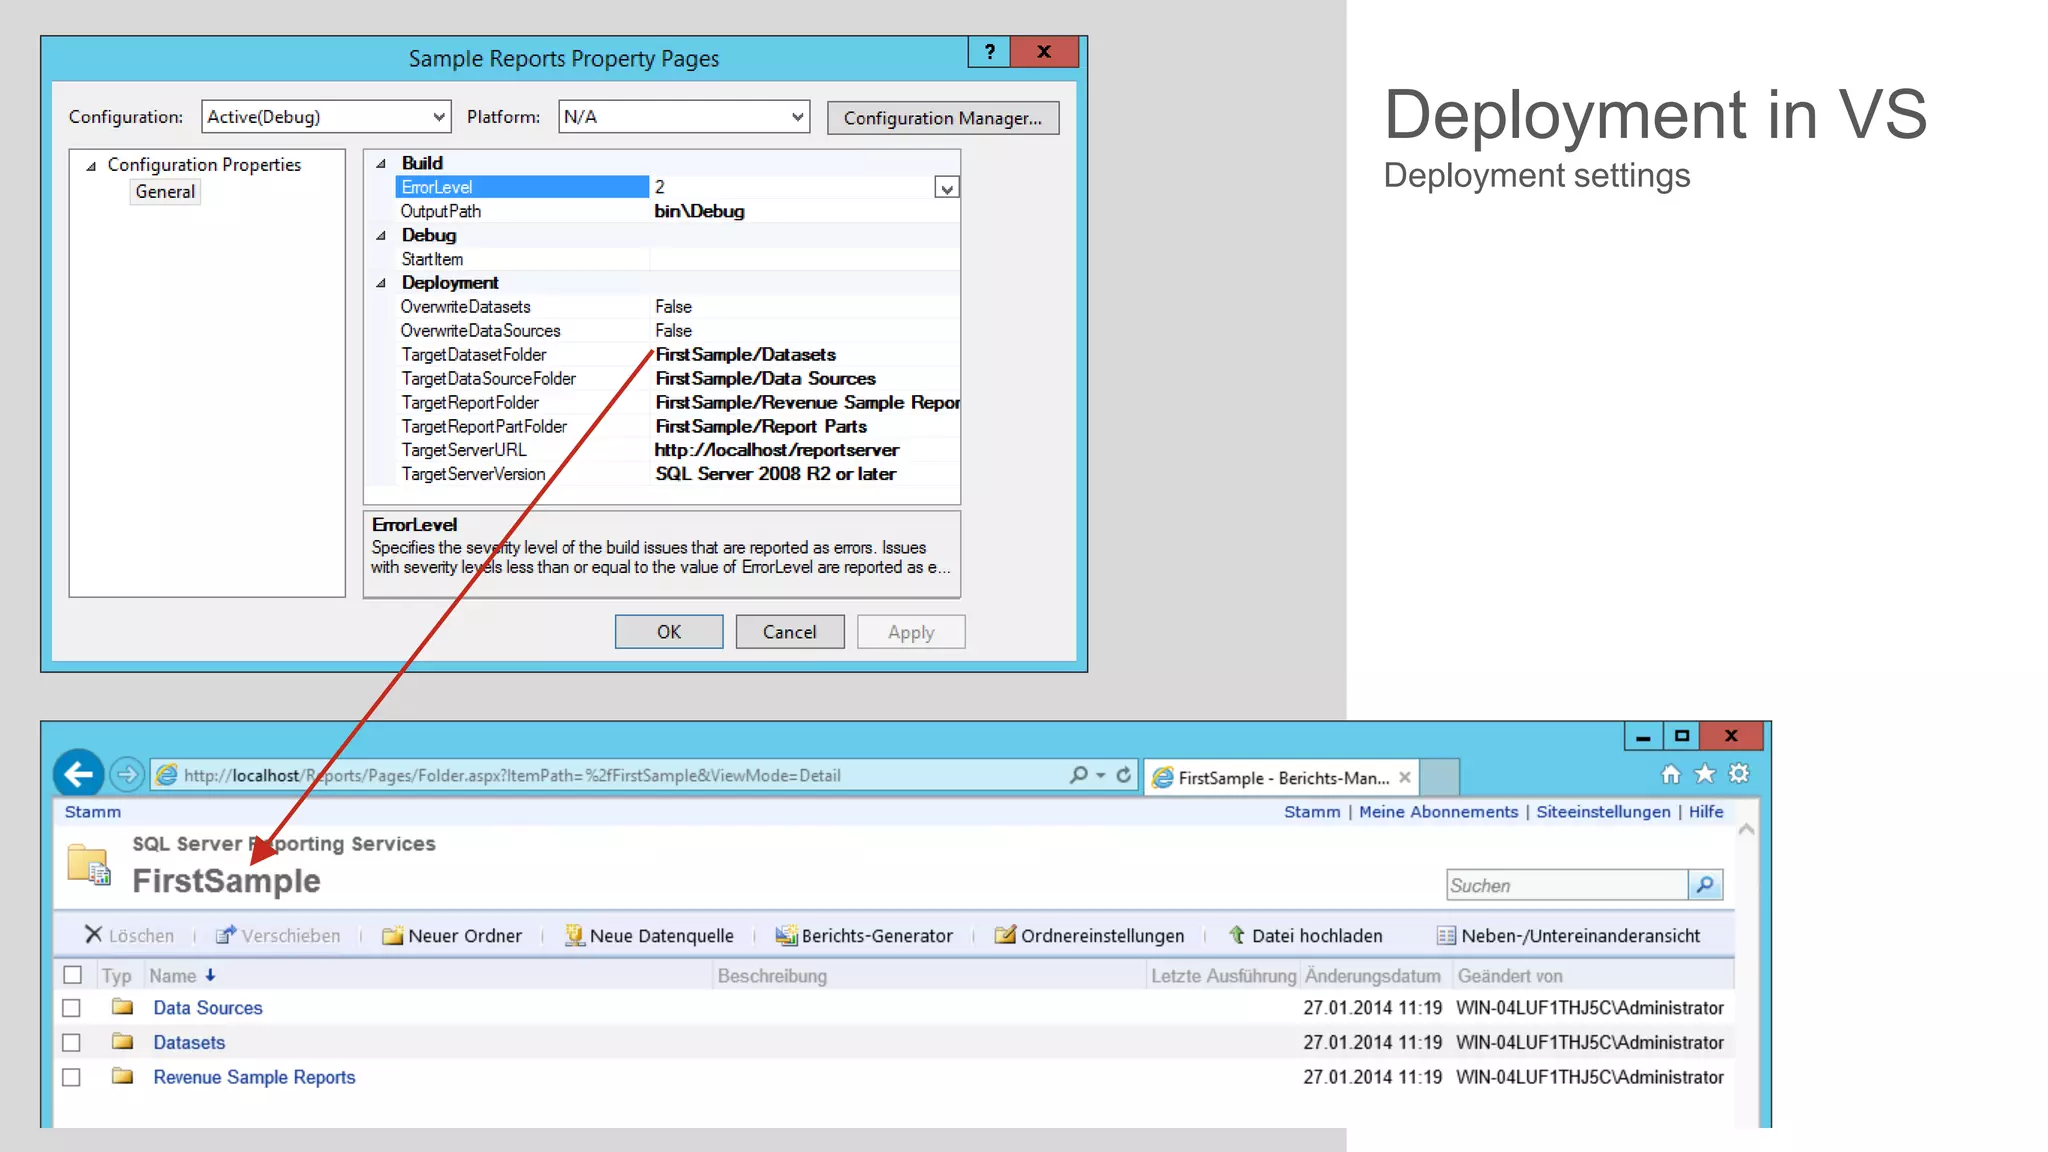Open Configuration Manager... button
Screen dimensions: 2048x1152
(943, 118)
